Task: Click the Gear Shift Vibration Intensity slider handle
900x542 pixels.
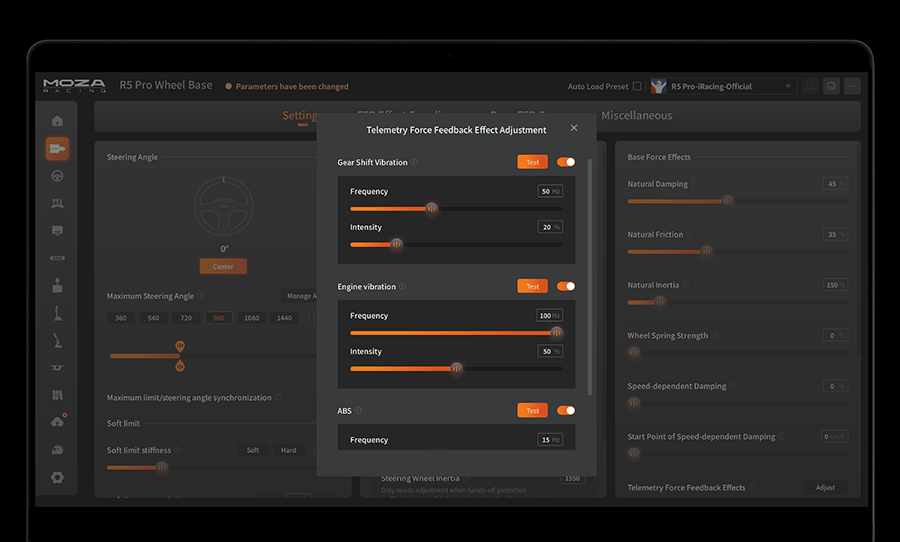Action: point(396,244)
